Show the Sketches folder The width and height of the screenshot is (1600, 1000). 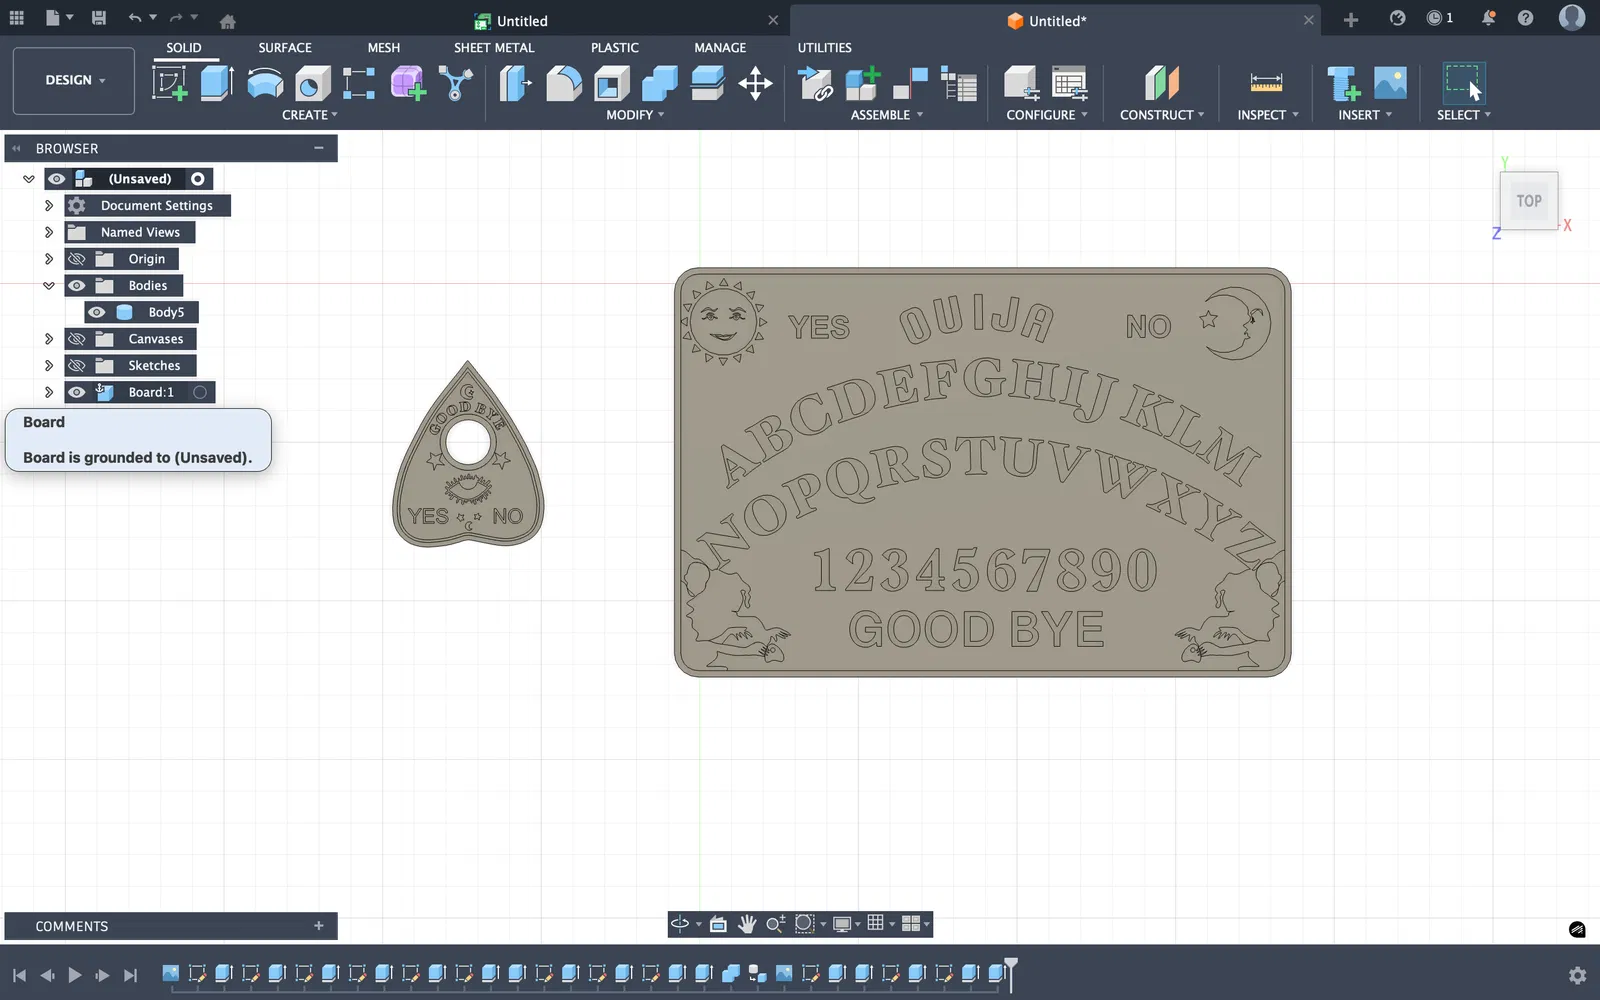(77, 366)
